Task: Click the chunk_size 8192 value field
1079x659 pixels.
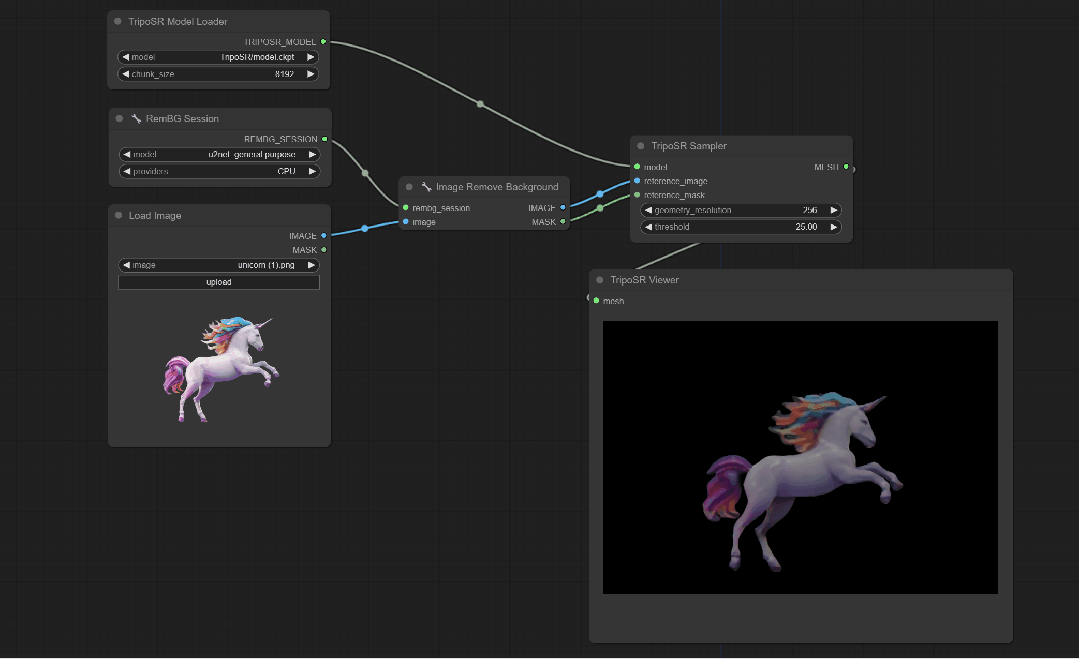Action: (218, 74)
